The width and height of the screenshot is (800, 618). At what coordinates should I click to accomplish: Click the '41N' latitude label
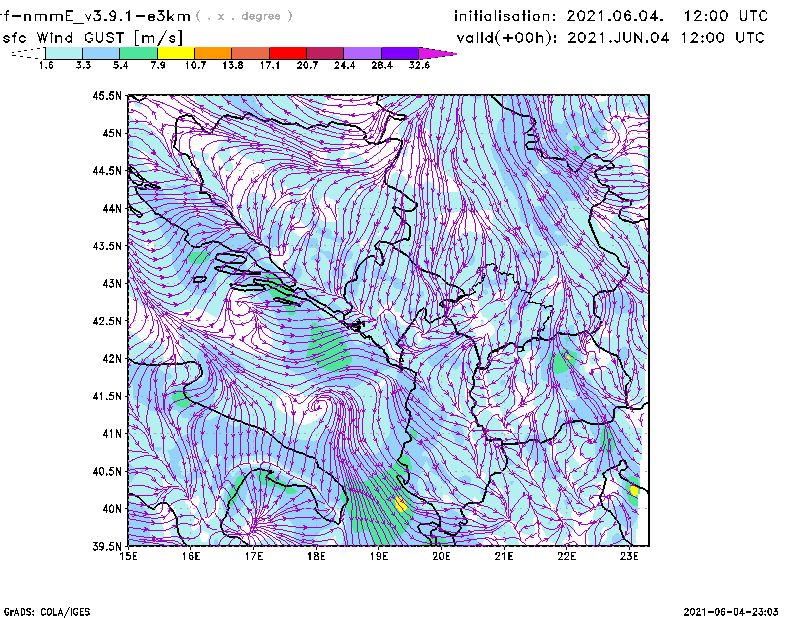(112, 434)
